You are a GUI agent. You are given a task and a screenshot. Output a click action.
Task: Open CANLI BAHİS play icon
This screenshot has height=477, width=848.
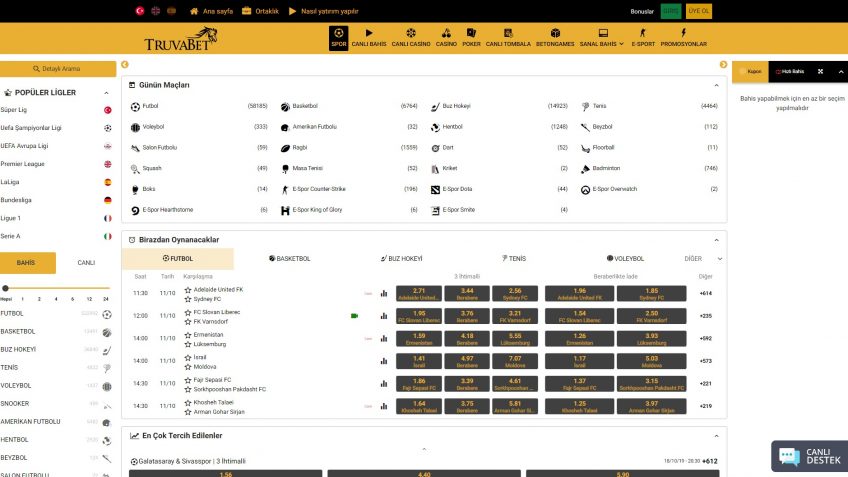point(369,34)
